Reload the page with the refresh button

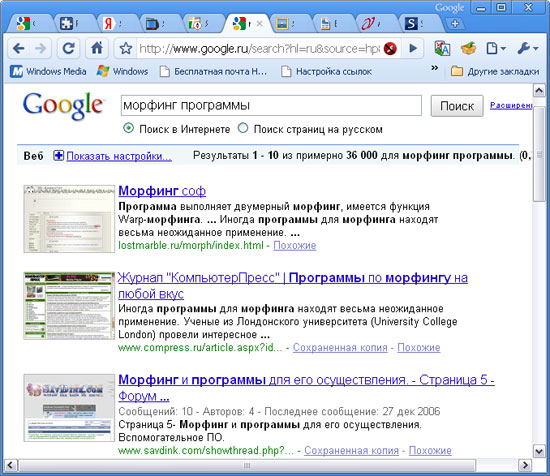coord(68,48)
